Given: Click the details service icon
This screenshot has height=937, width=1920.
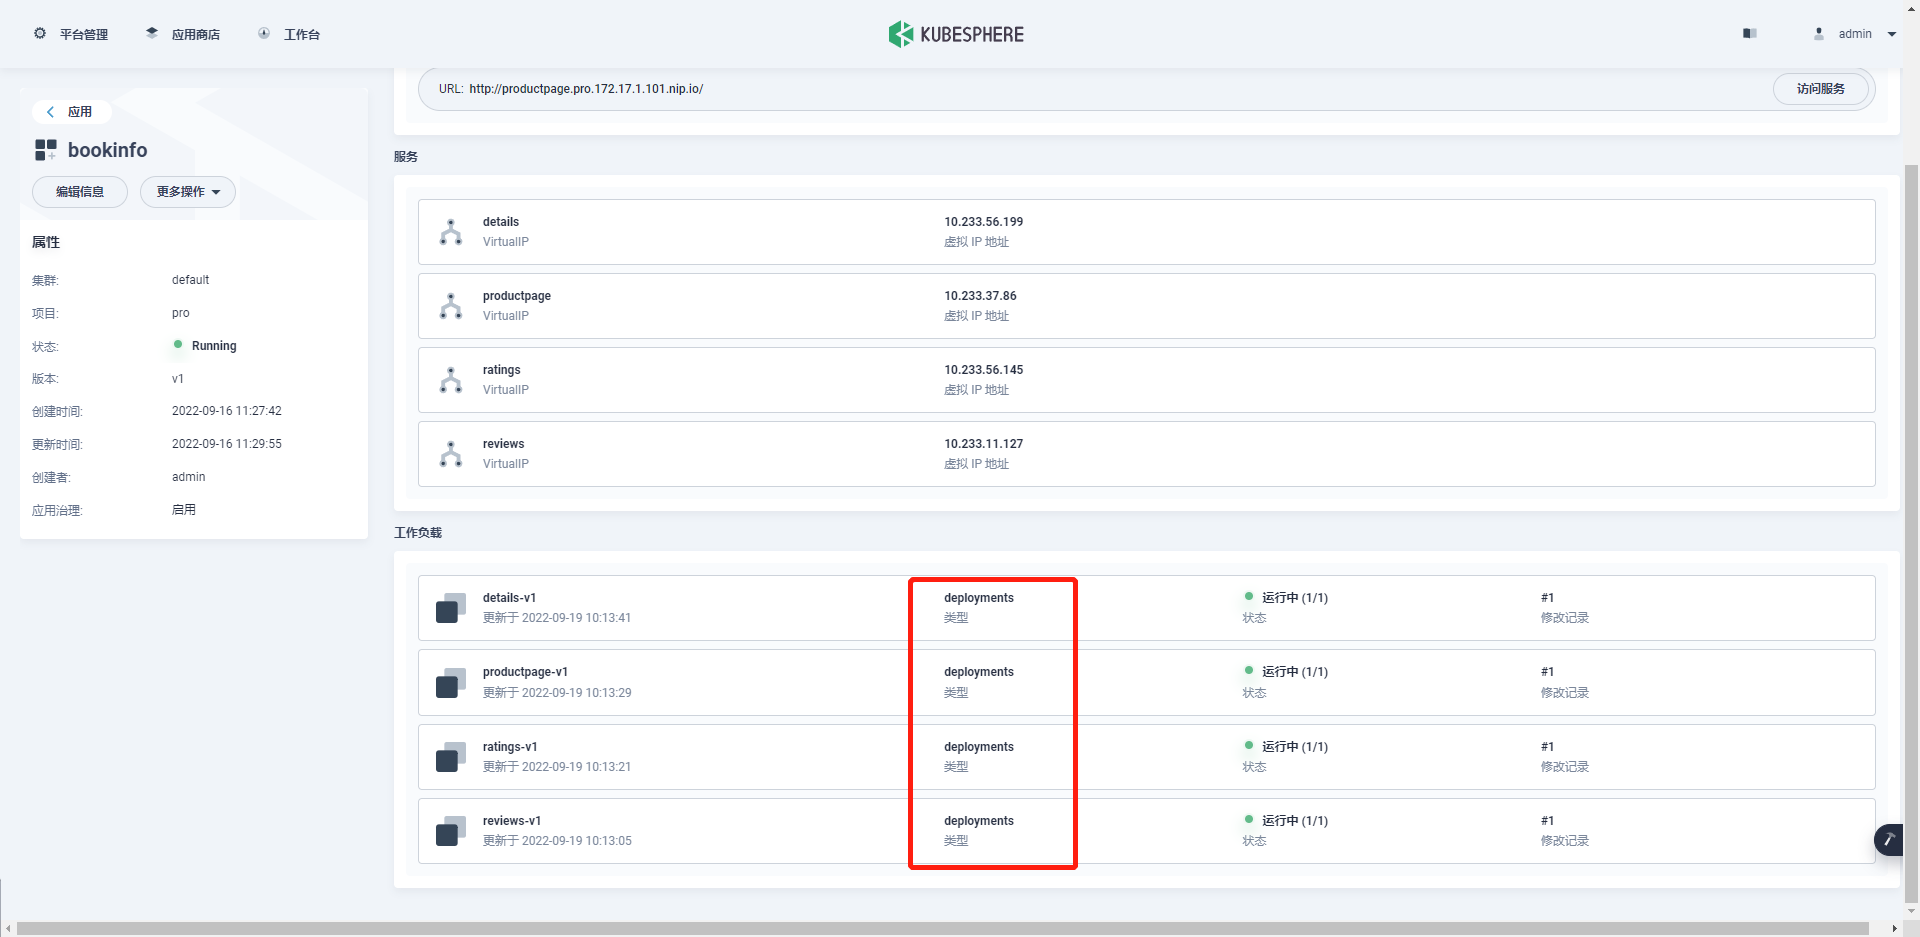Looking at the screenshot, I should [x=451, y=232].
